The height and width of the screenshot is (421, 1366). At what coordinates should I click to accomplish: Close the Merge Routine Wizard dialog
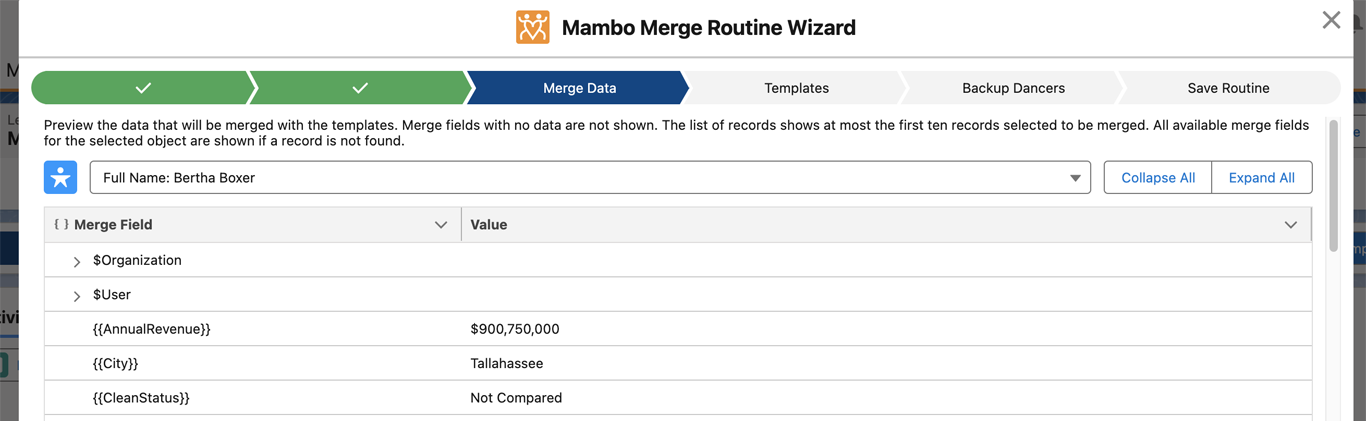point(1331,20)
